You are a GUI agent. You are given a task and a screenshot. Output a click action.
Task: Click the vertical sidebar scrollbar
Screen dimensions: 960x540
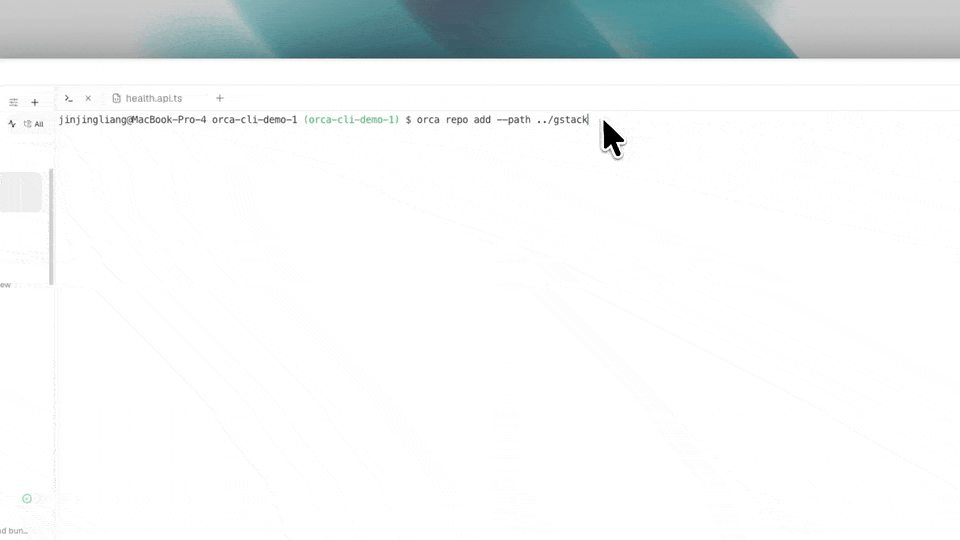point(51,227)
